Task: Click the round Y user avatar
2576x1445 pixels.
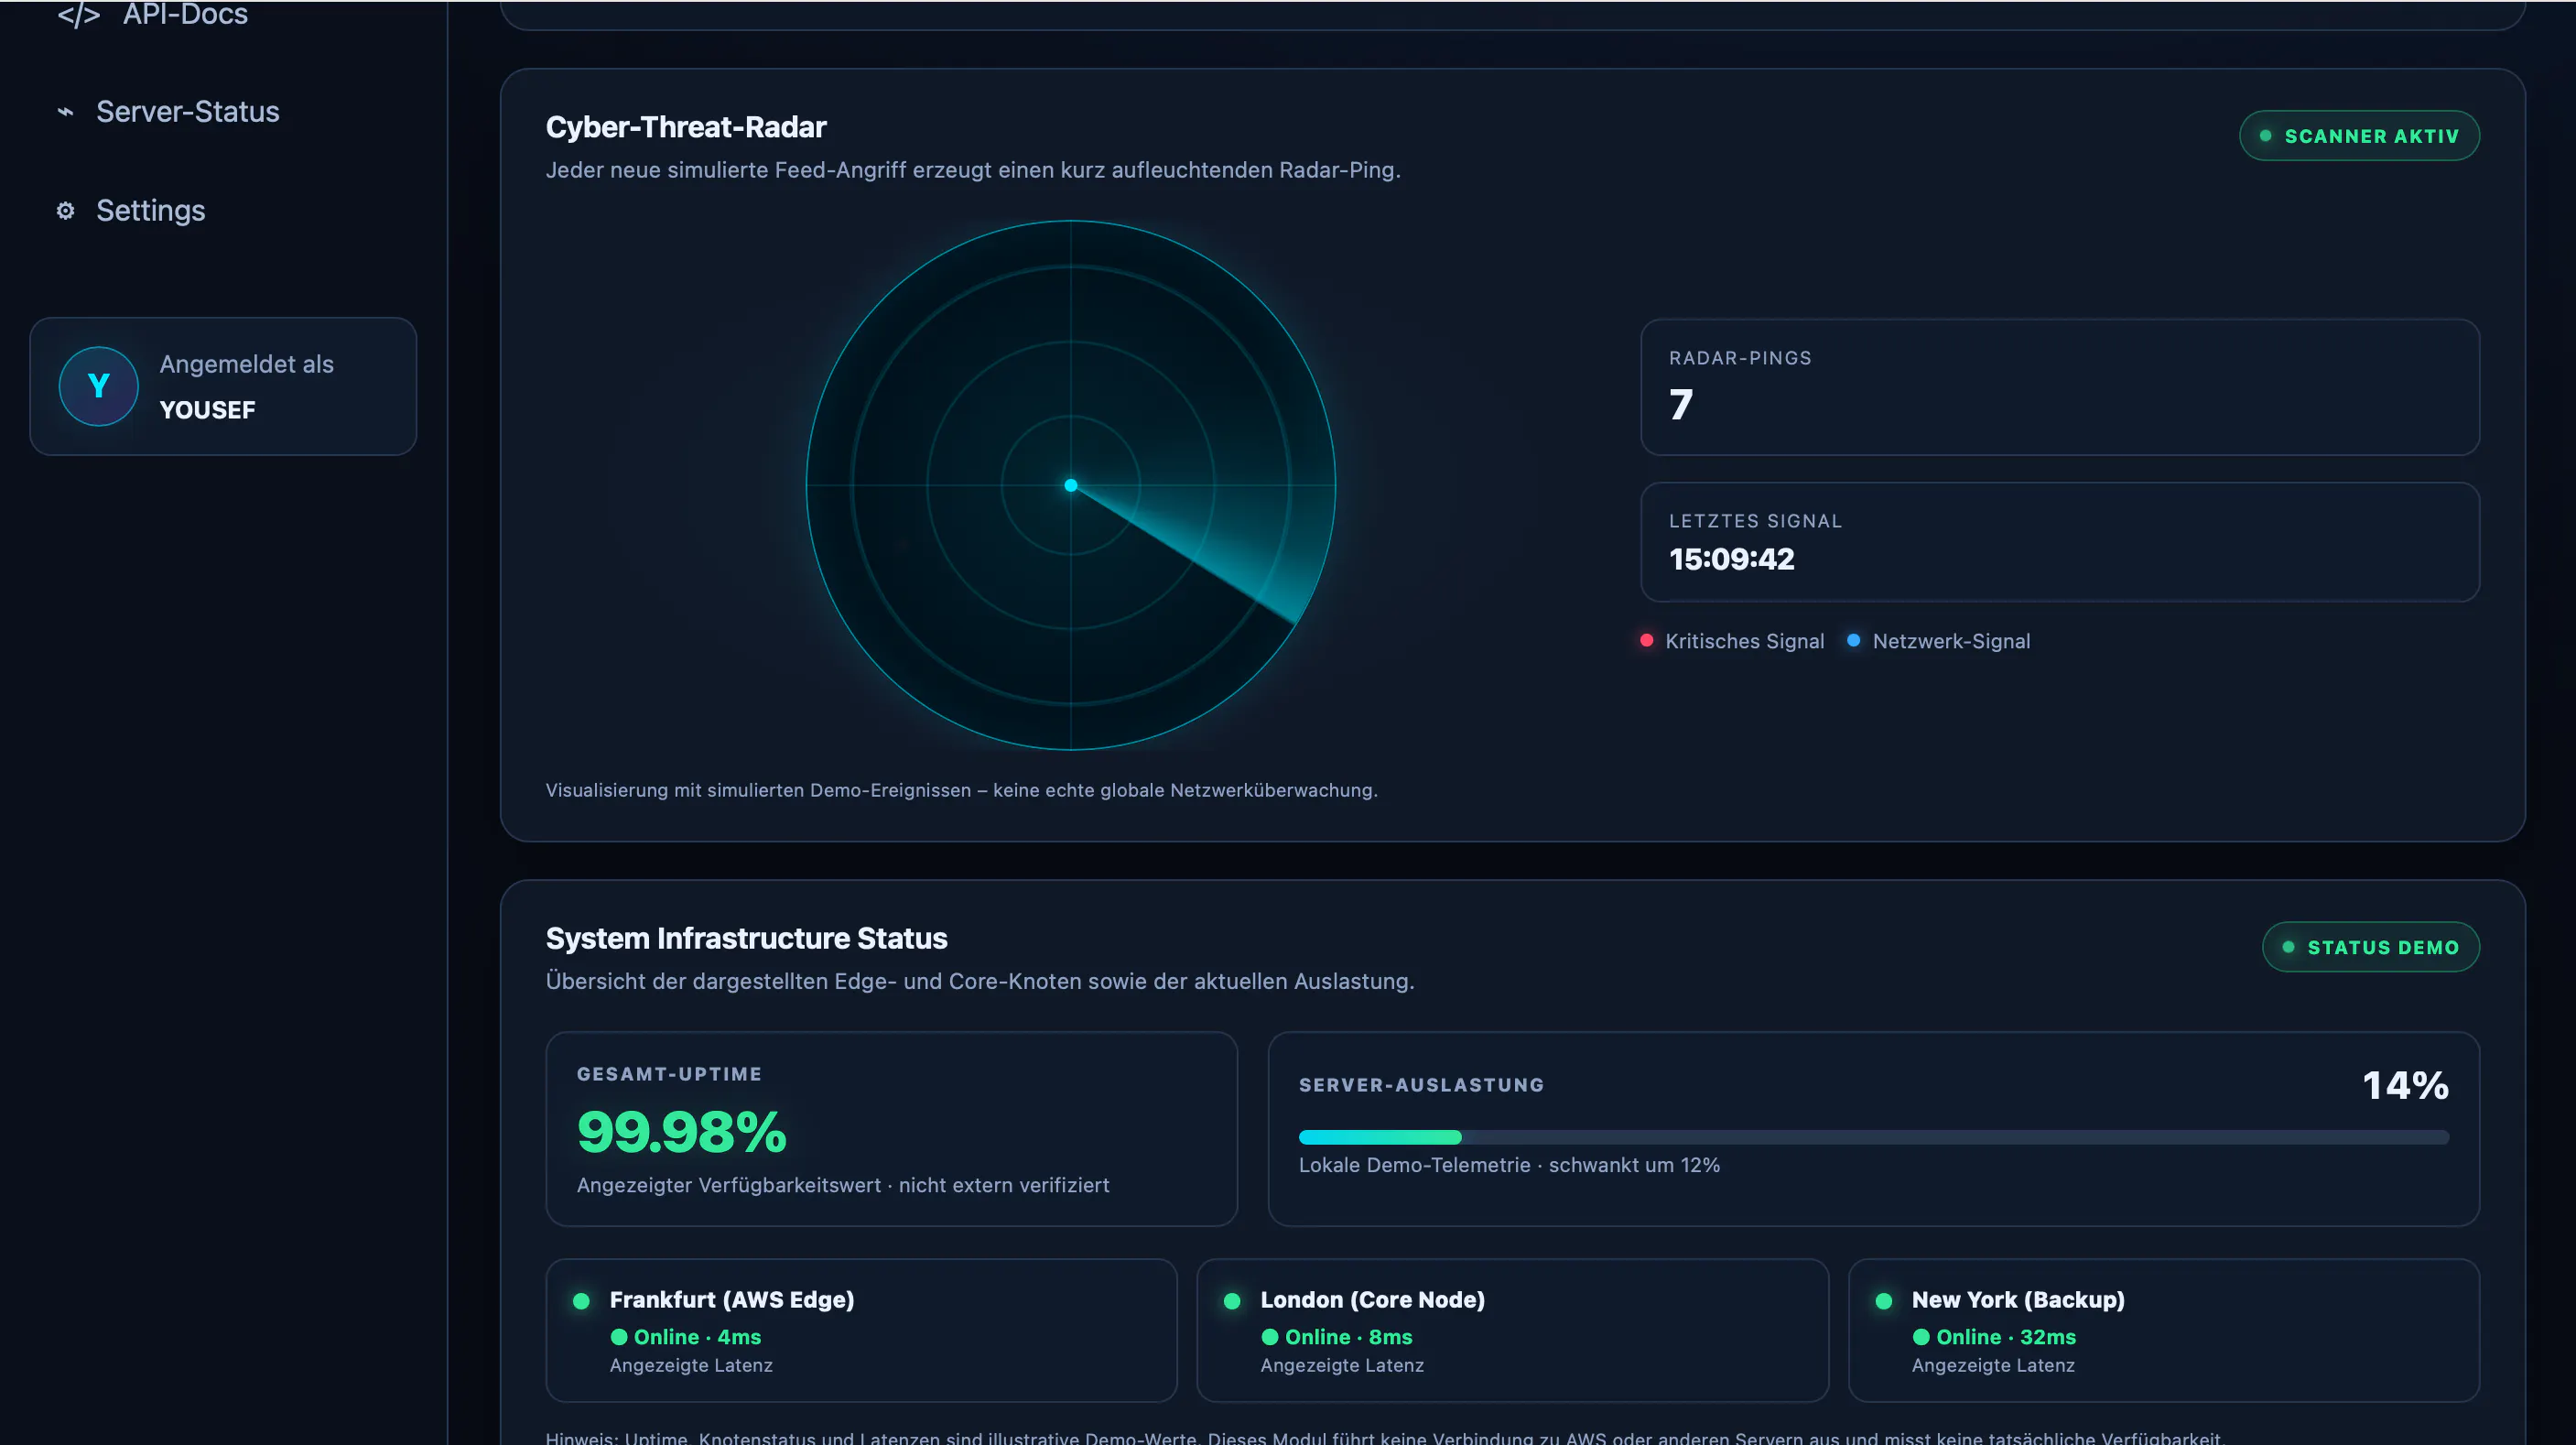Action: 98,386
